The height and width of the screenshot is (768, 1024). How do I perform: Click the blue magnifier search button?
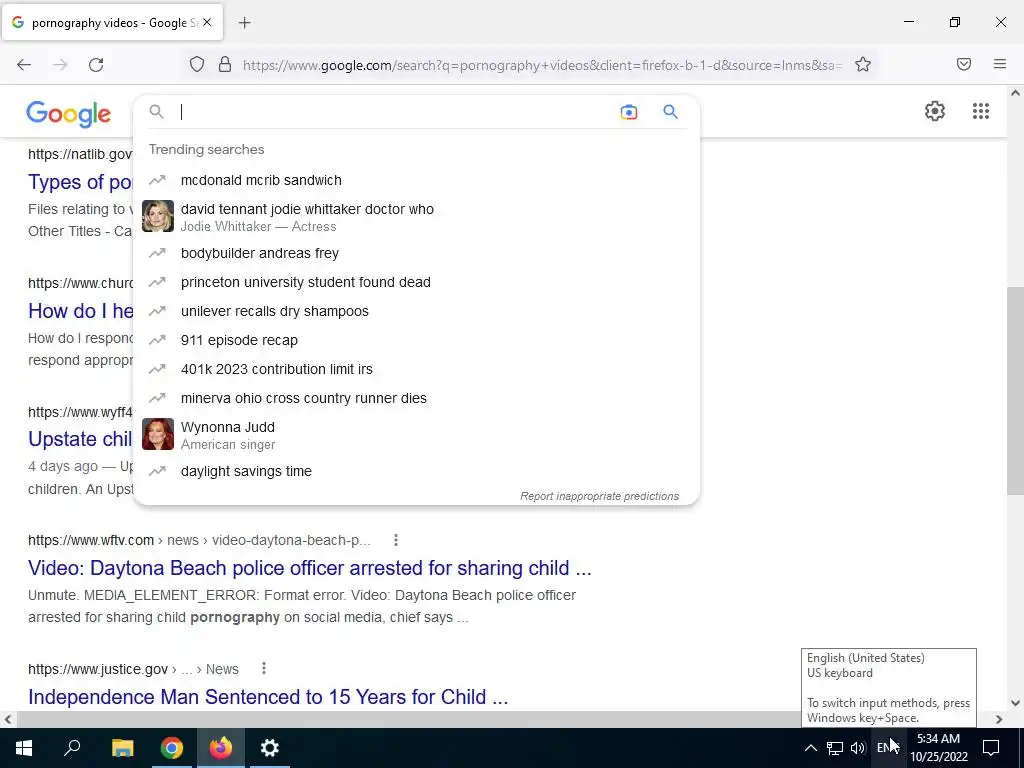tap(670, 112)
